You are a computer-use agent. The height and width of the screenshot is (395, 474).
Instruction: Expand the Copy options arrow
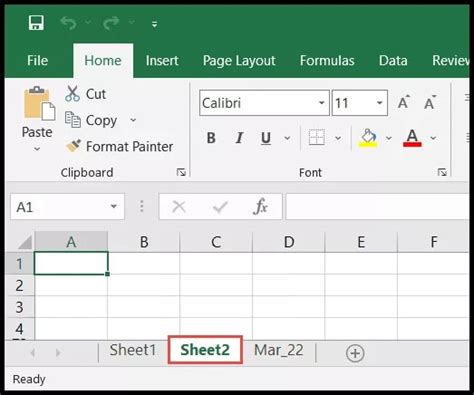[133, 120]
